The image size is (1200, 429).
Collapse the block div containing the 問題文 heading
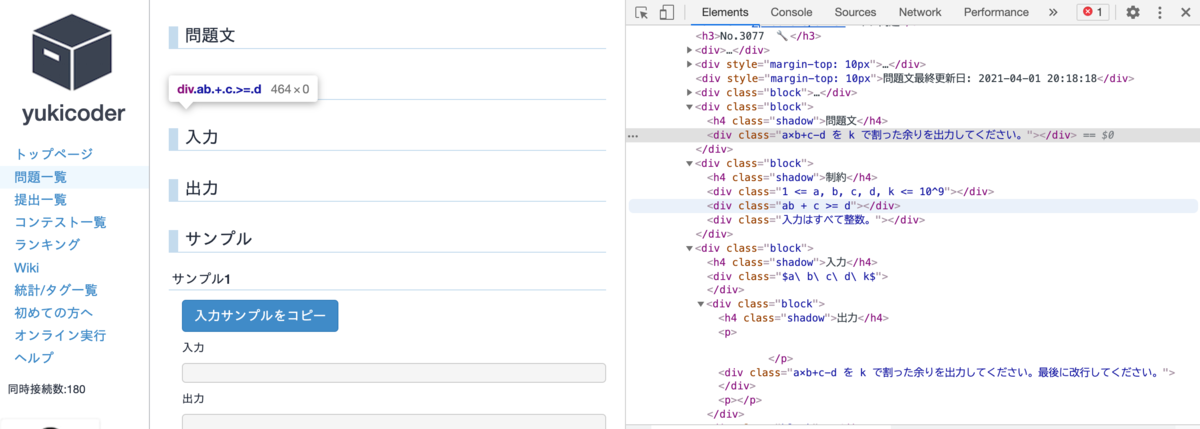pyautogui.click(x=690, y=106)
